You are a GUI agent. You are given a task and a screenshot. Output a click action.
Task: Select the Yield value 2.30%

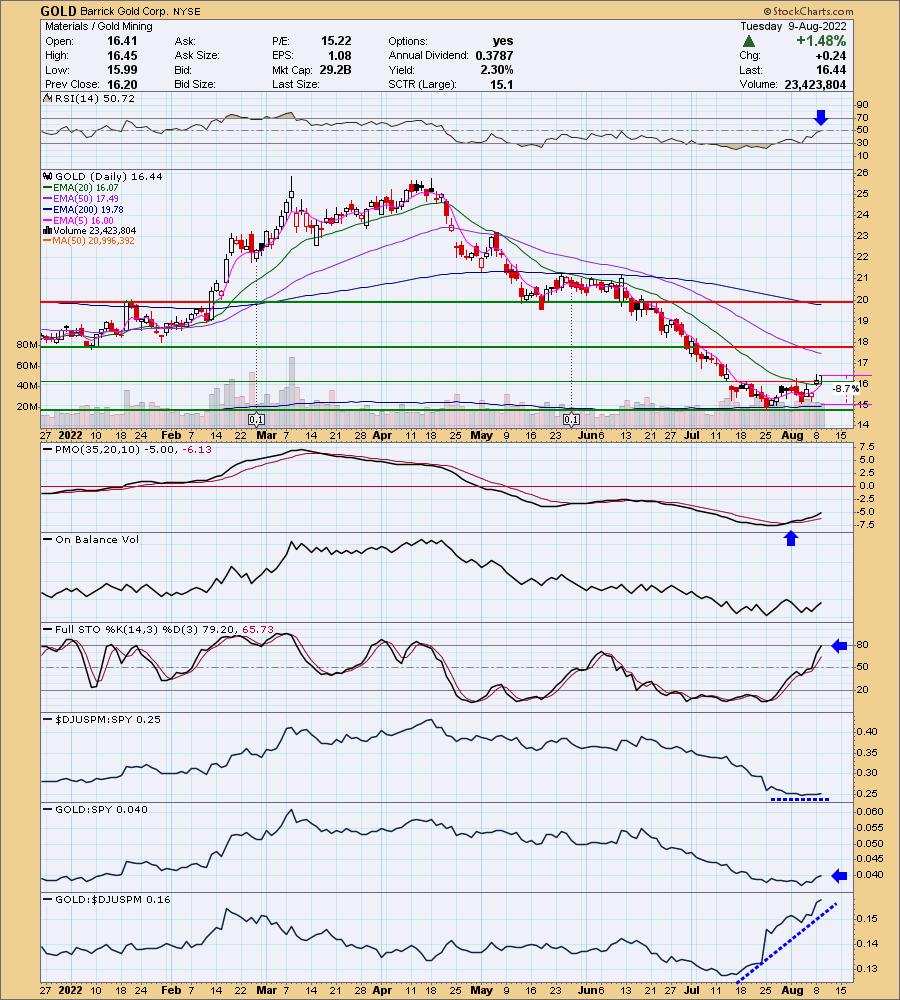(x=497, y=70)
